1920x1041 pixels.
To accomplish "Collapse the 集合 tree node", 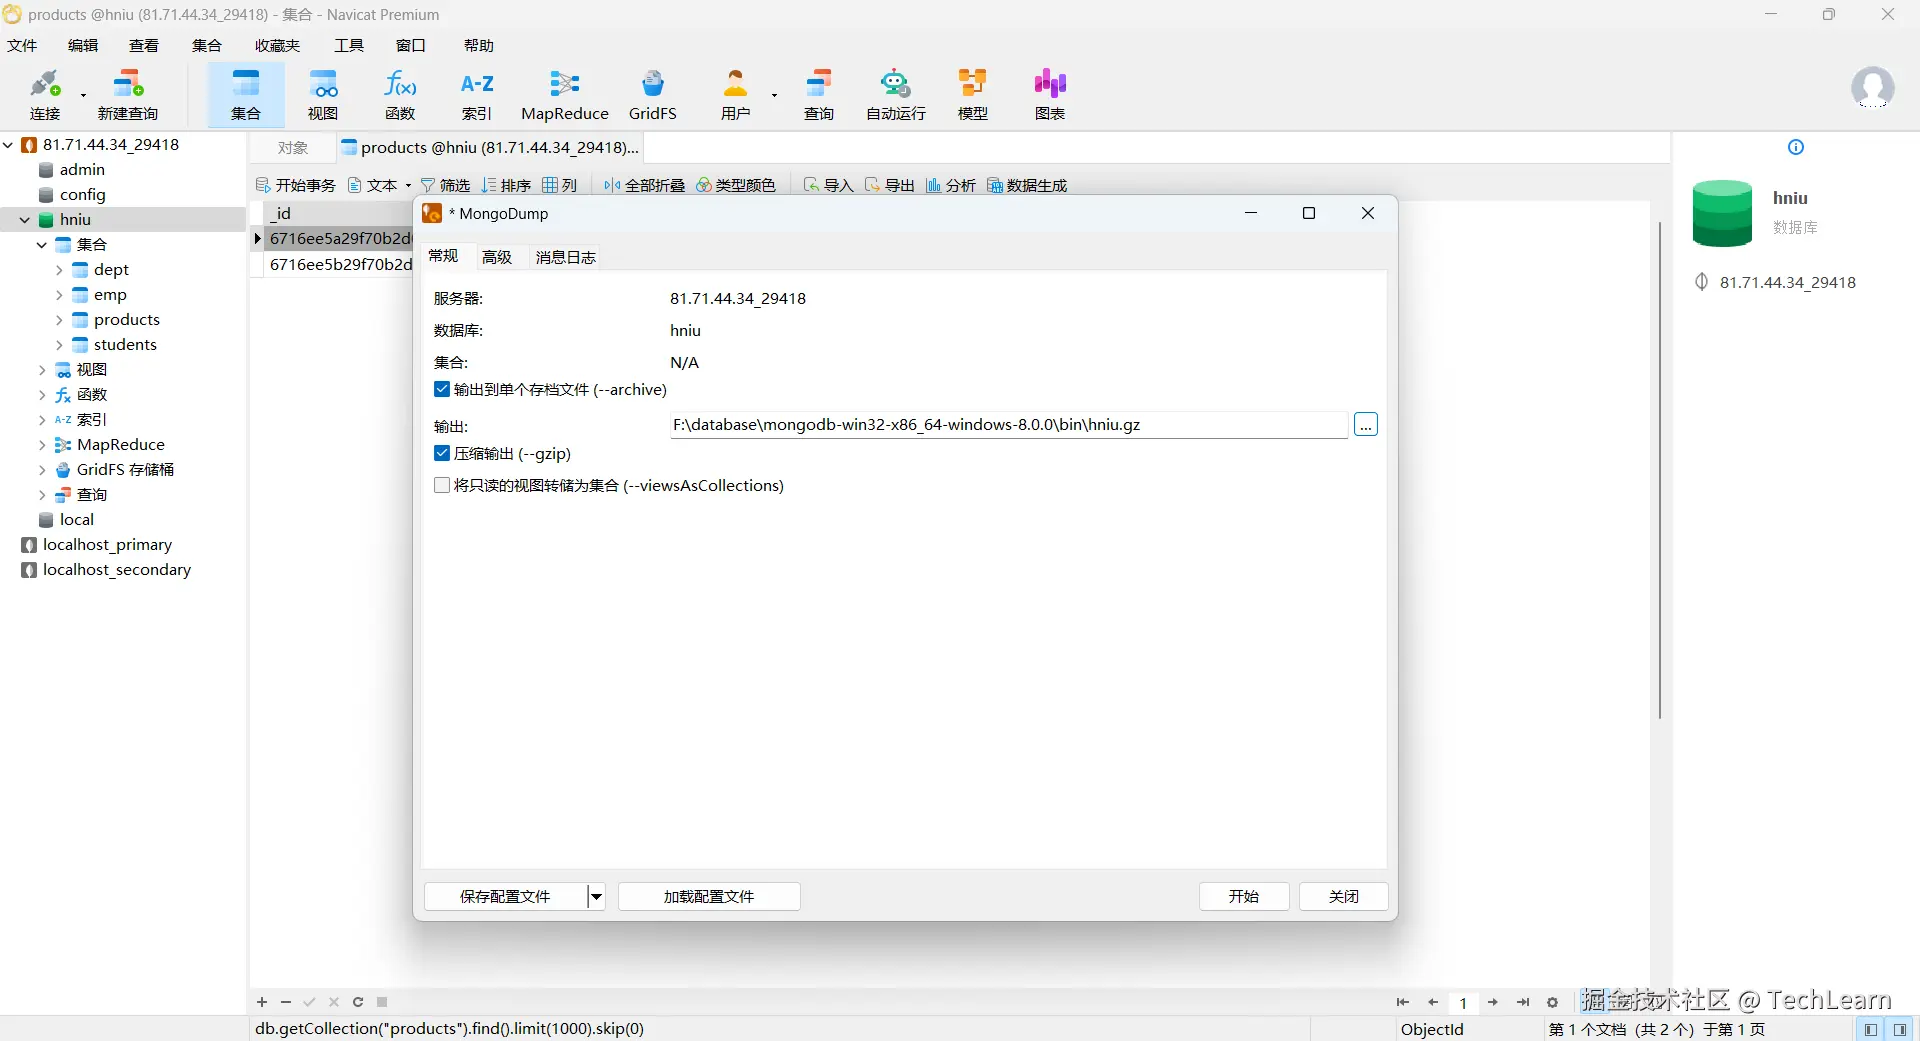I will click(42, 245).
